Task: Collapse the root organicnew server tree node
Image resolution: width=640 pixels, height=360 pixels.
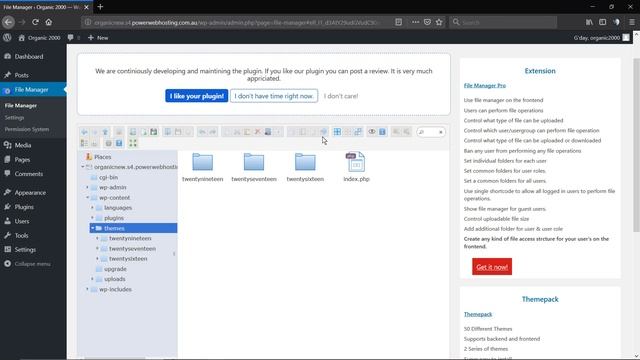Action: [x=82, y=167]
